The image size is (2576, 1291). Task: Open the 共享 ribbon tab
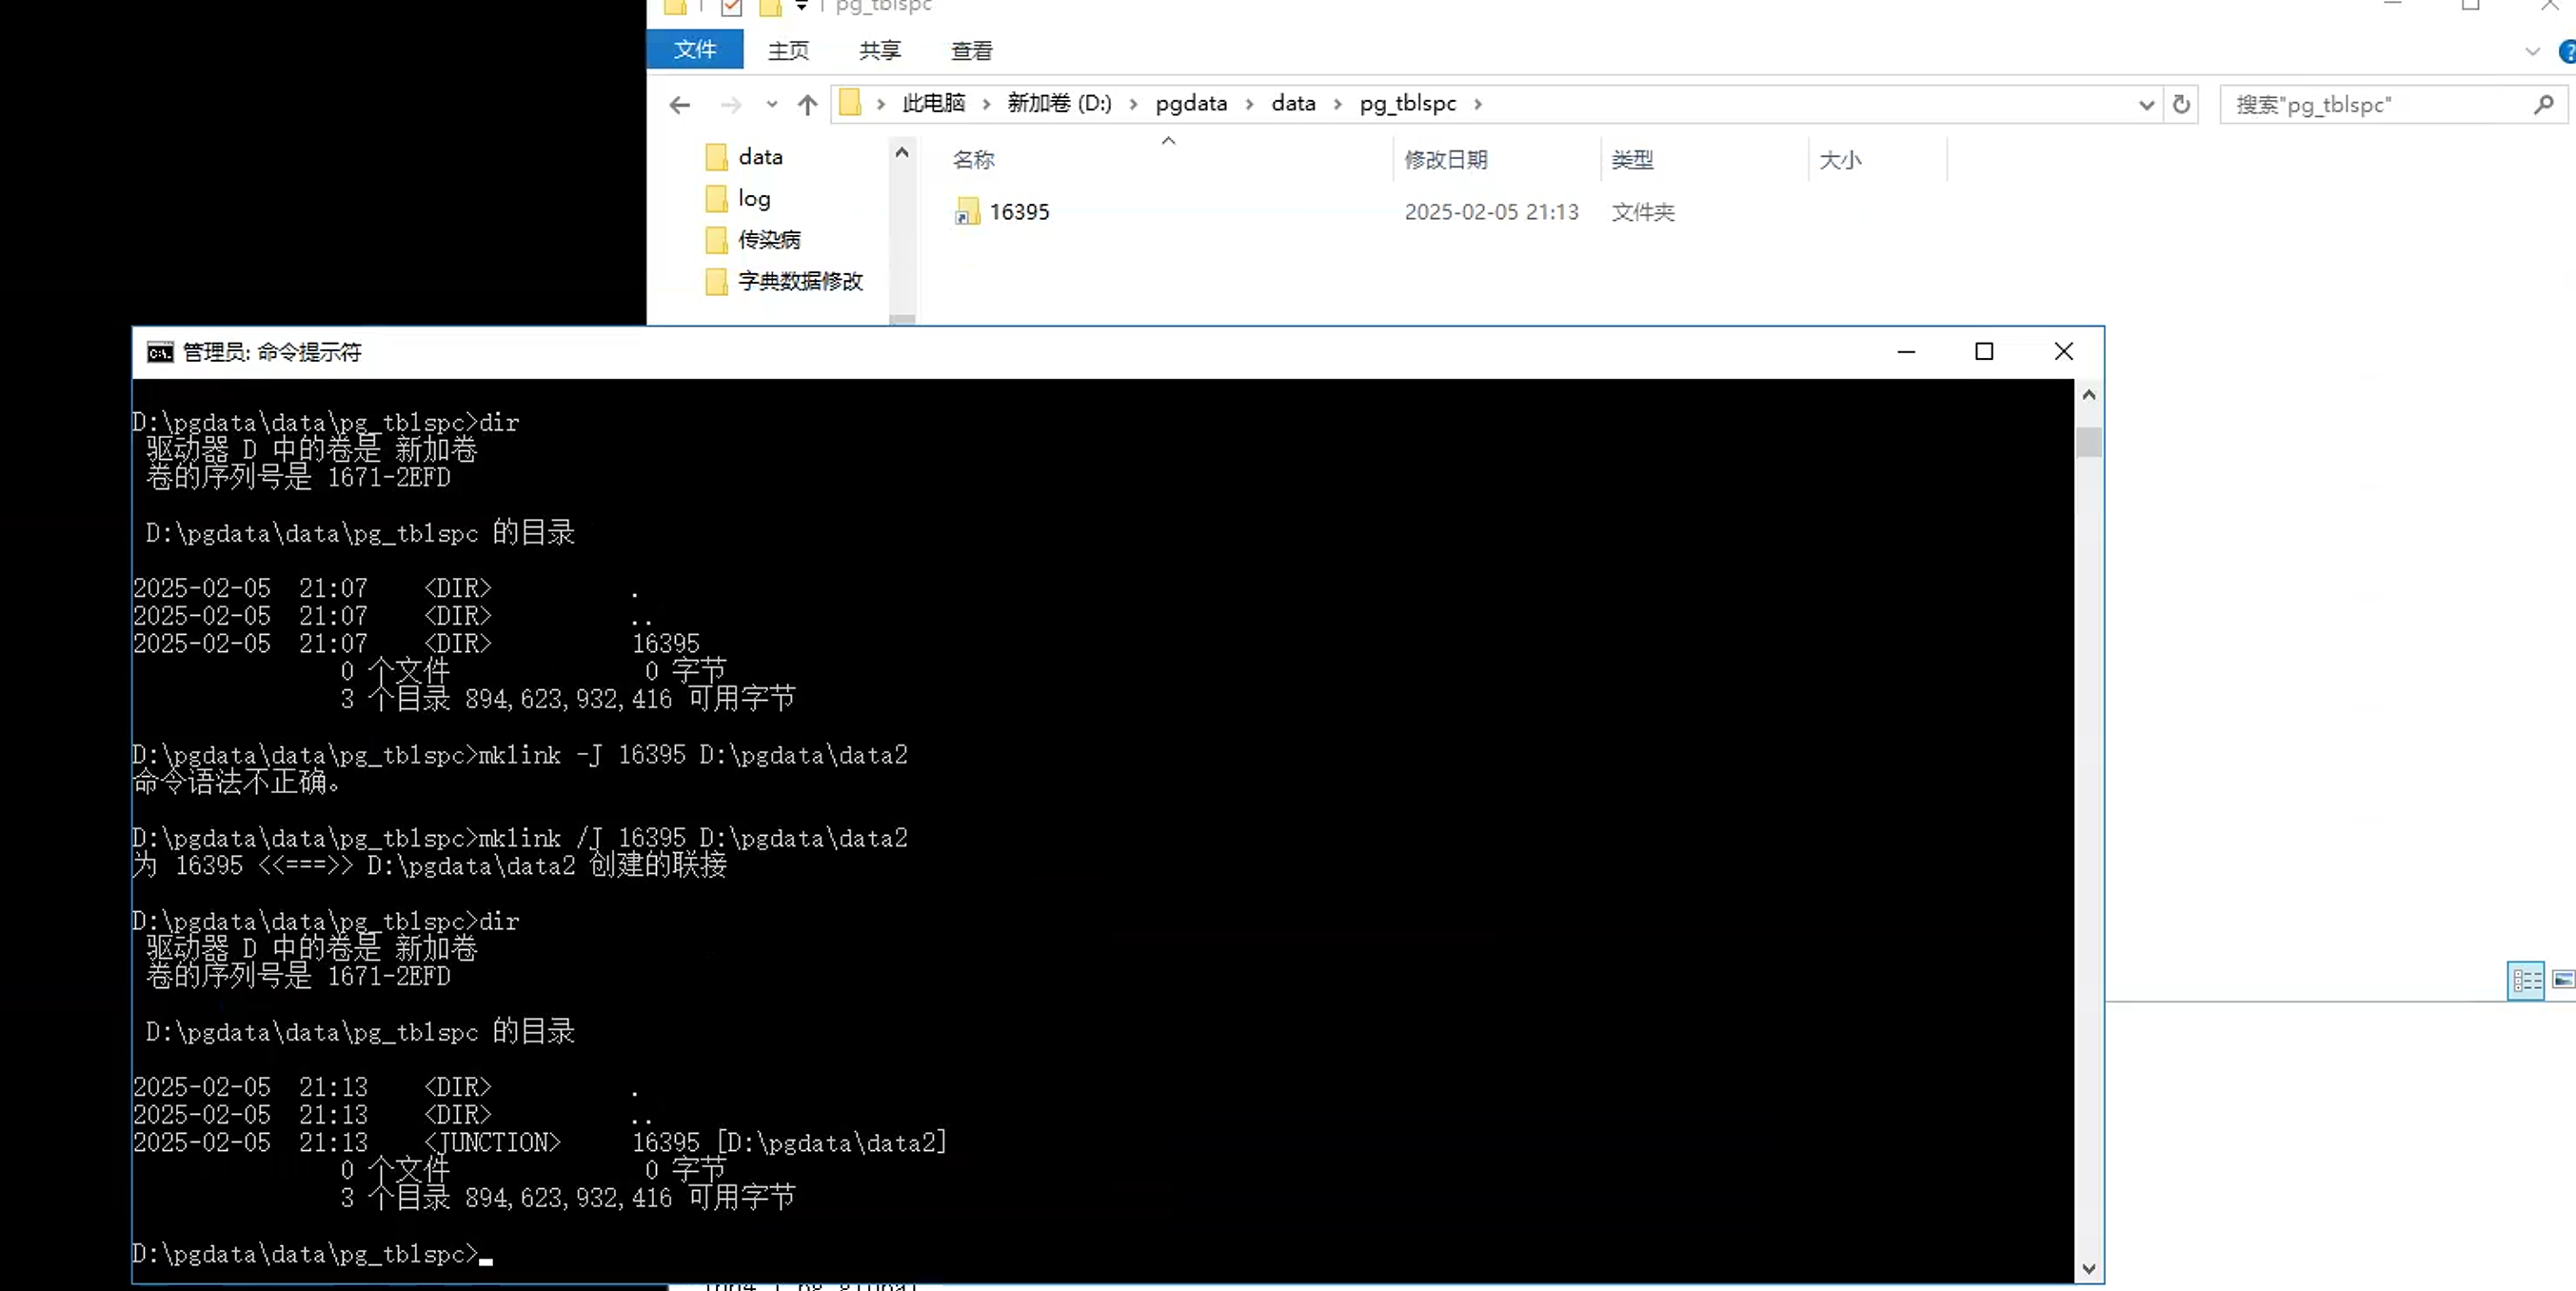point(879,50)
